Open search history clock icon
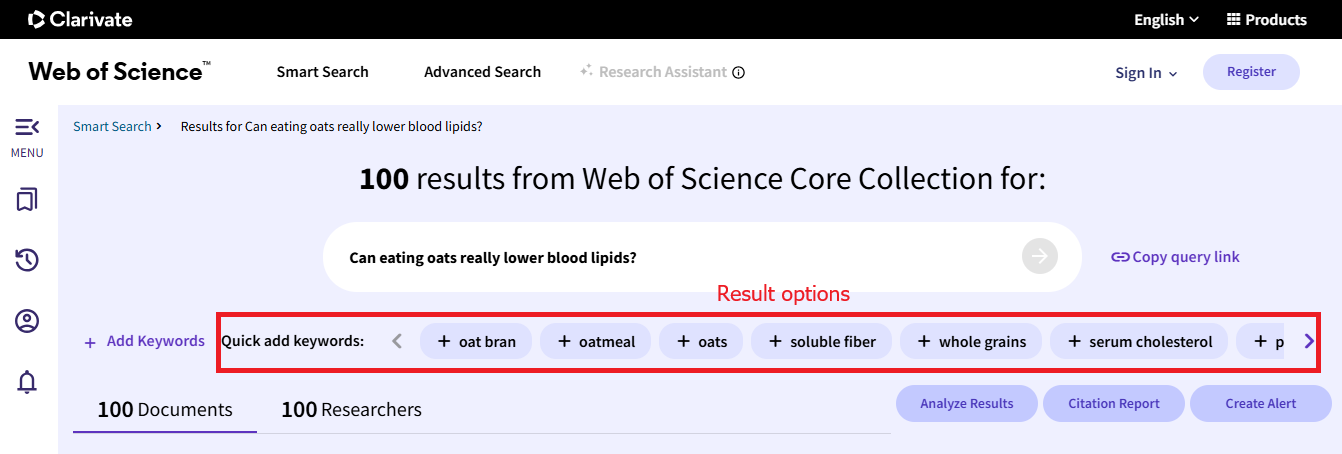This screenshot has width=1342, height=454. 27,260
